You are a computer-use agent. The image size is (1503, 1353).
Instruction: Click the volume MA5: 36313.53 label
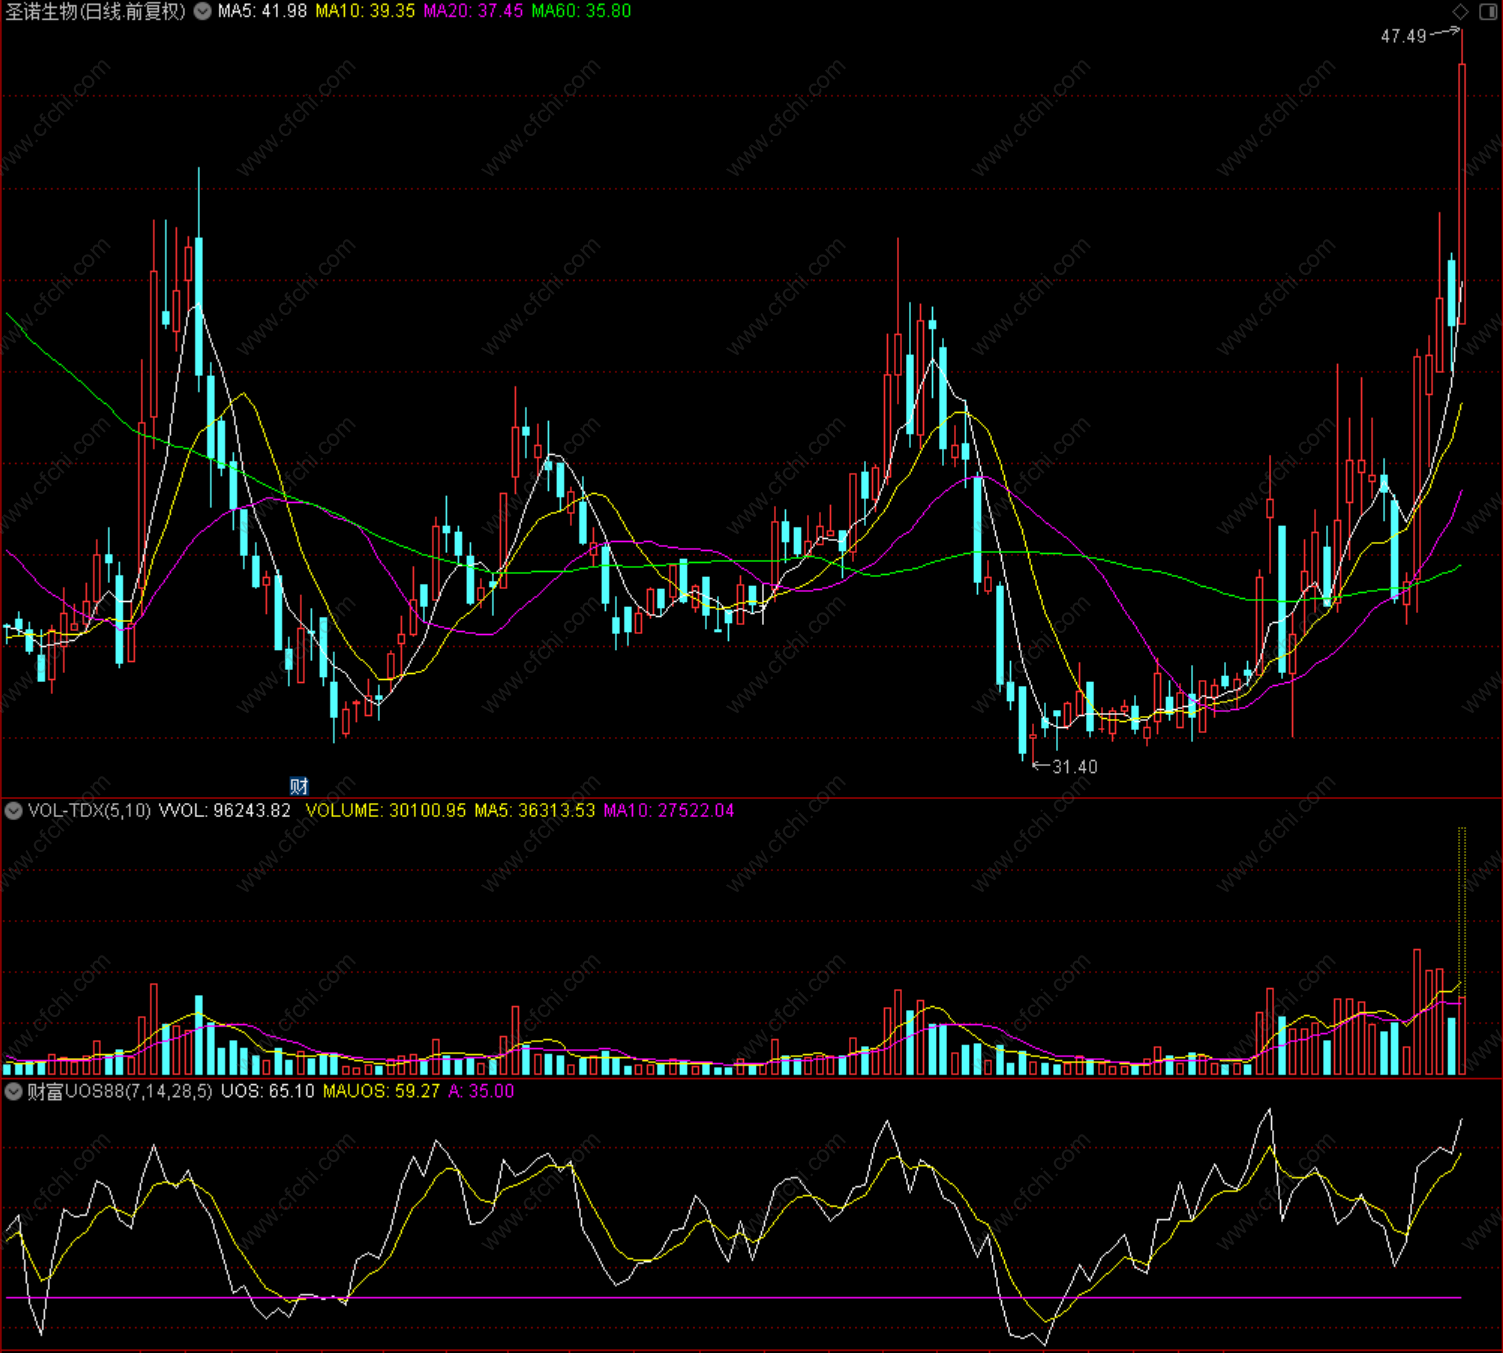[x=534, y=811]
